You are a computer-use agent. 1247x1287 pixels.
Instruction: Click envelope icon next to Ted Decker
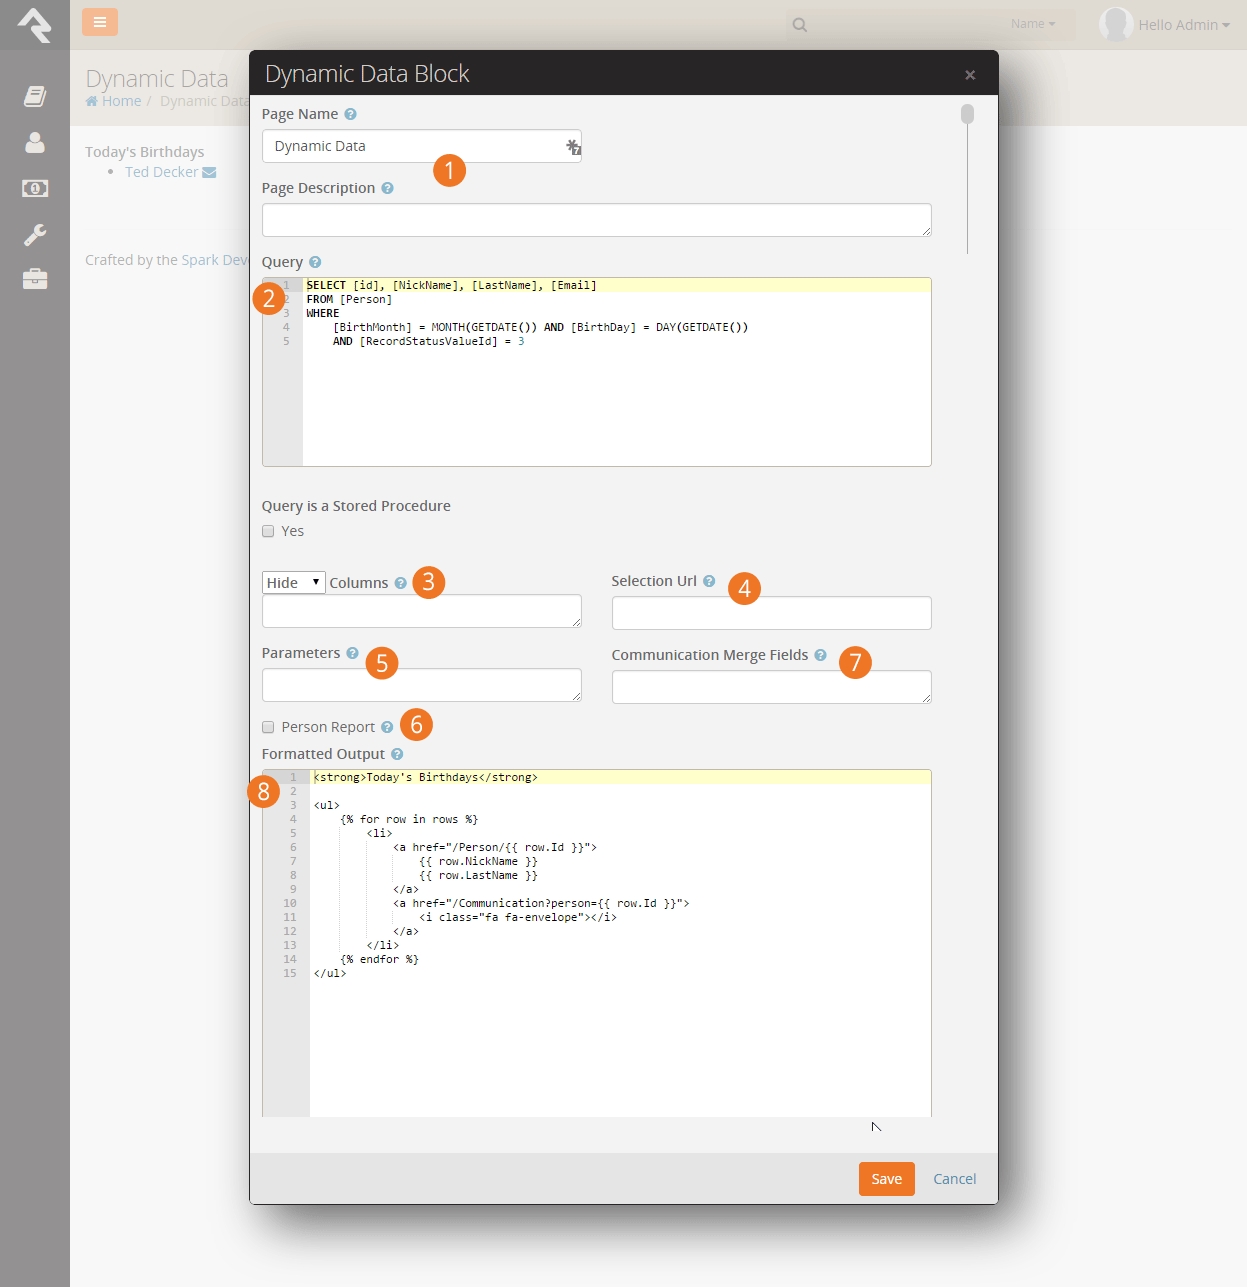[209, 172]
